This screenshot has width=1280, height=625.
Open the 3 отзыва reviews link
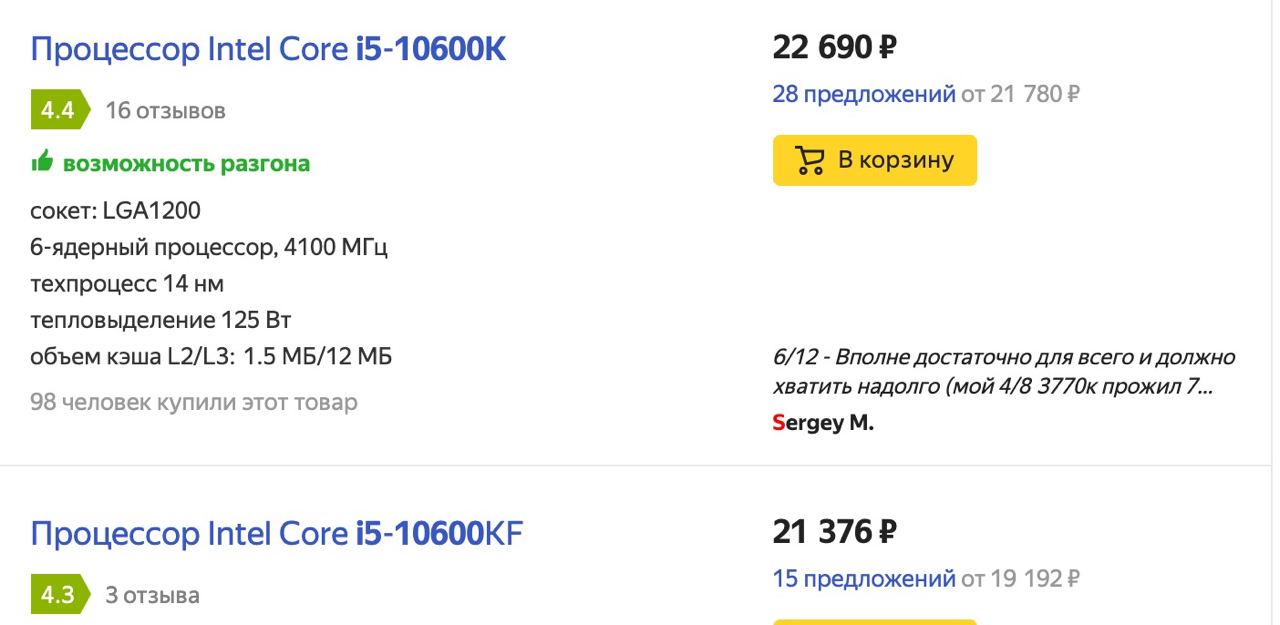click(152, 595)
